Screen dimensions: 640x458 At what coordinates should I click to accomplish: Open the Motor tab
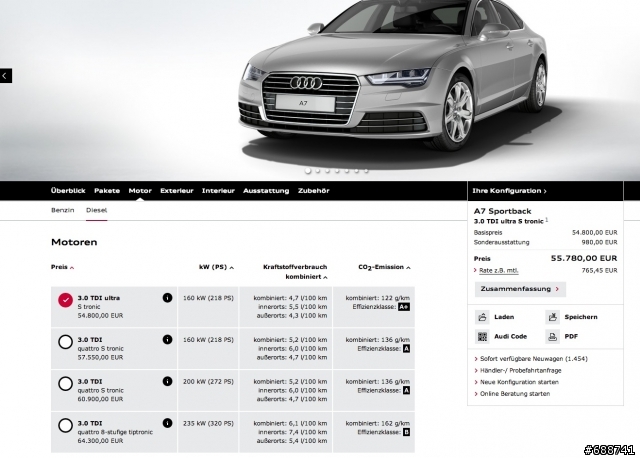[140, 191]
